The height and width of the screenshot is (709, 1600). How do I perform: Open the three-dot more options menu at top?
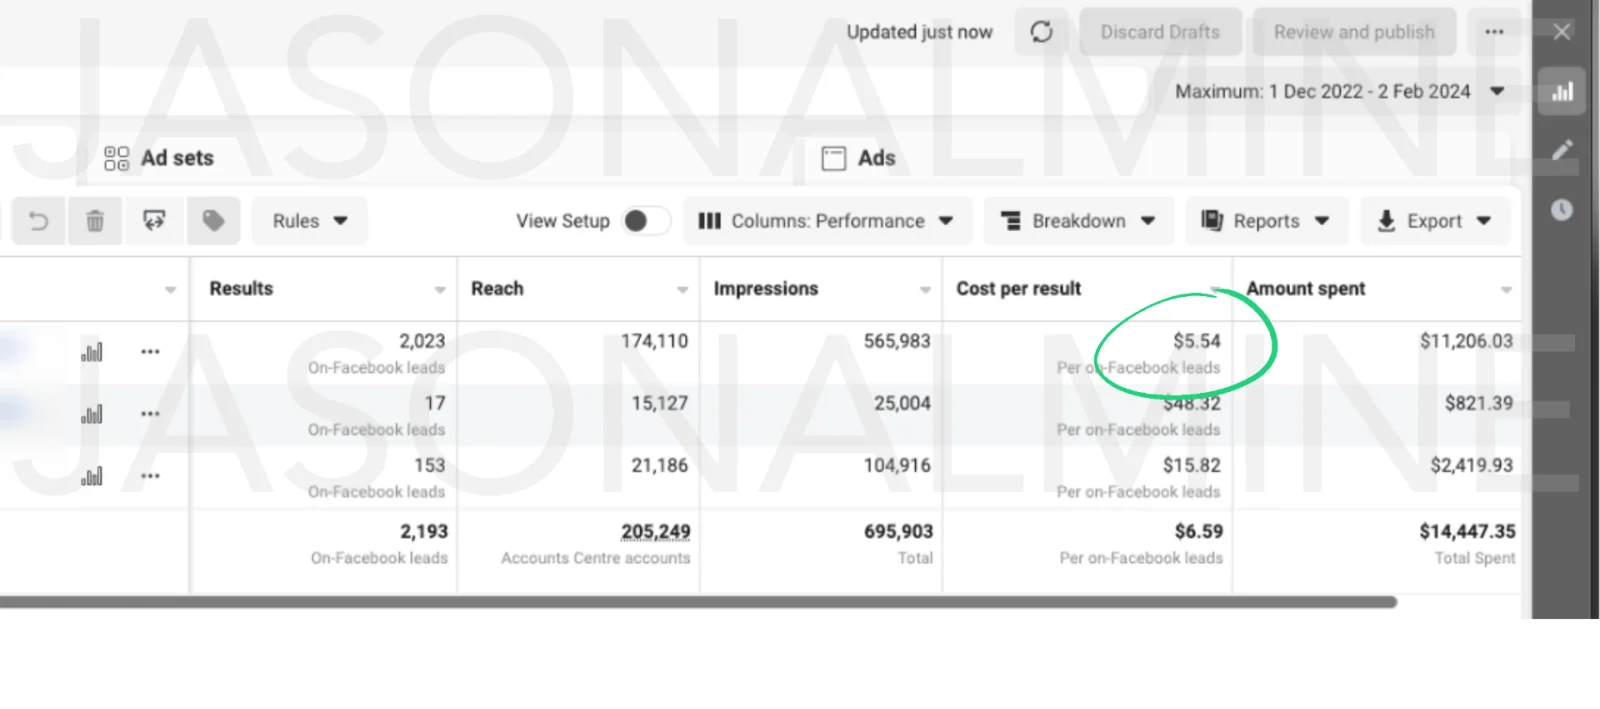pos(1494,32)
